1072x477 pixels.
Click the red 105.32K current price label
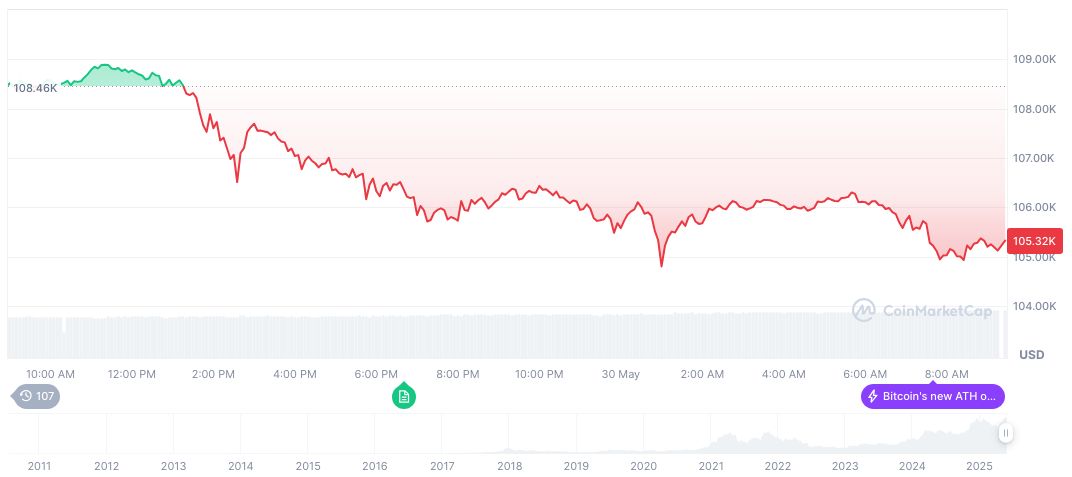(1035, 241)
